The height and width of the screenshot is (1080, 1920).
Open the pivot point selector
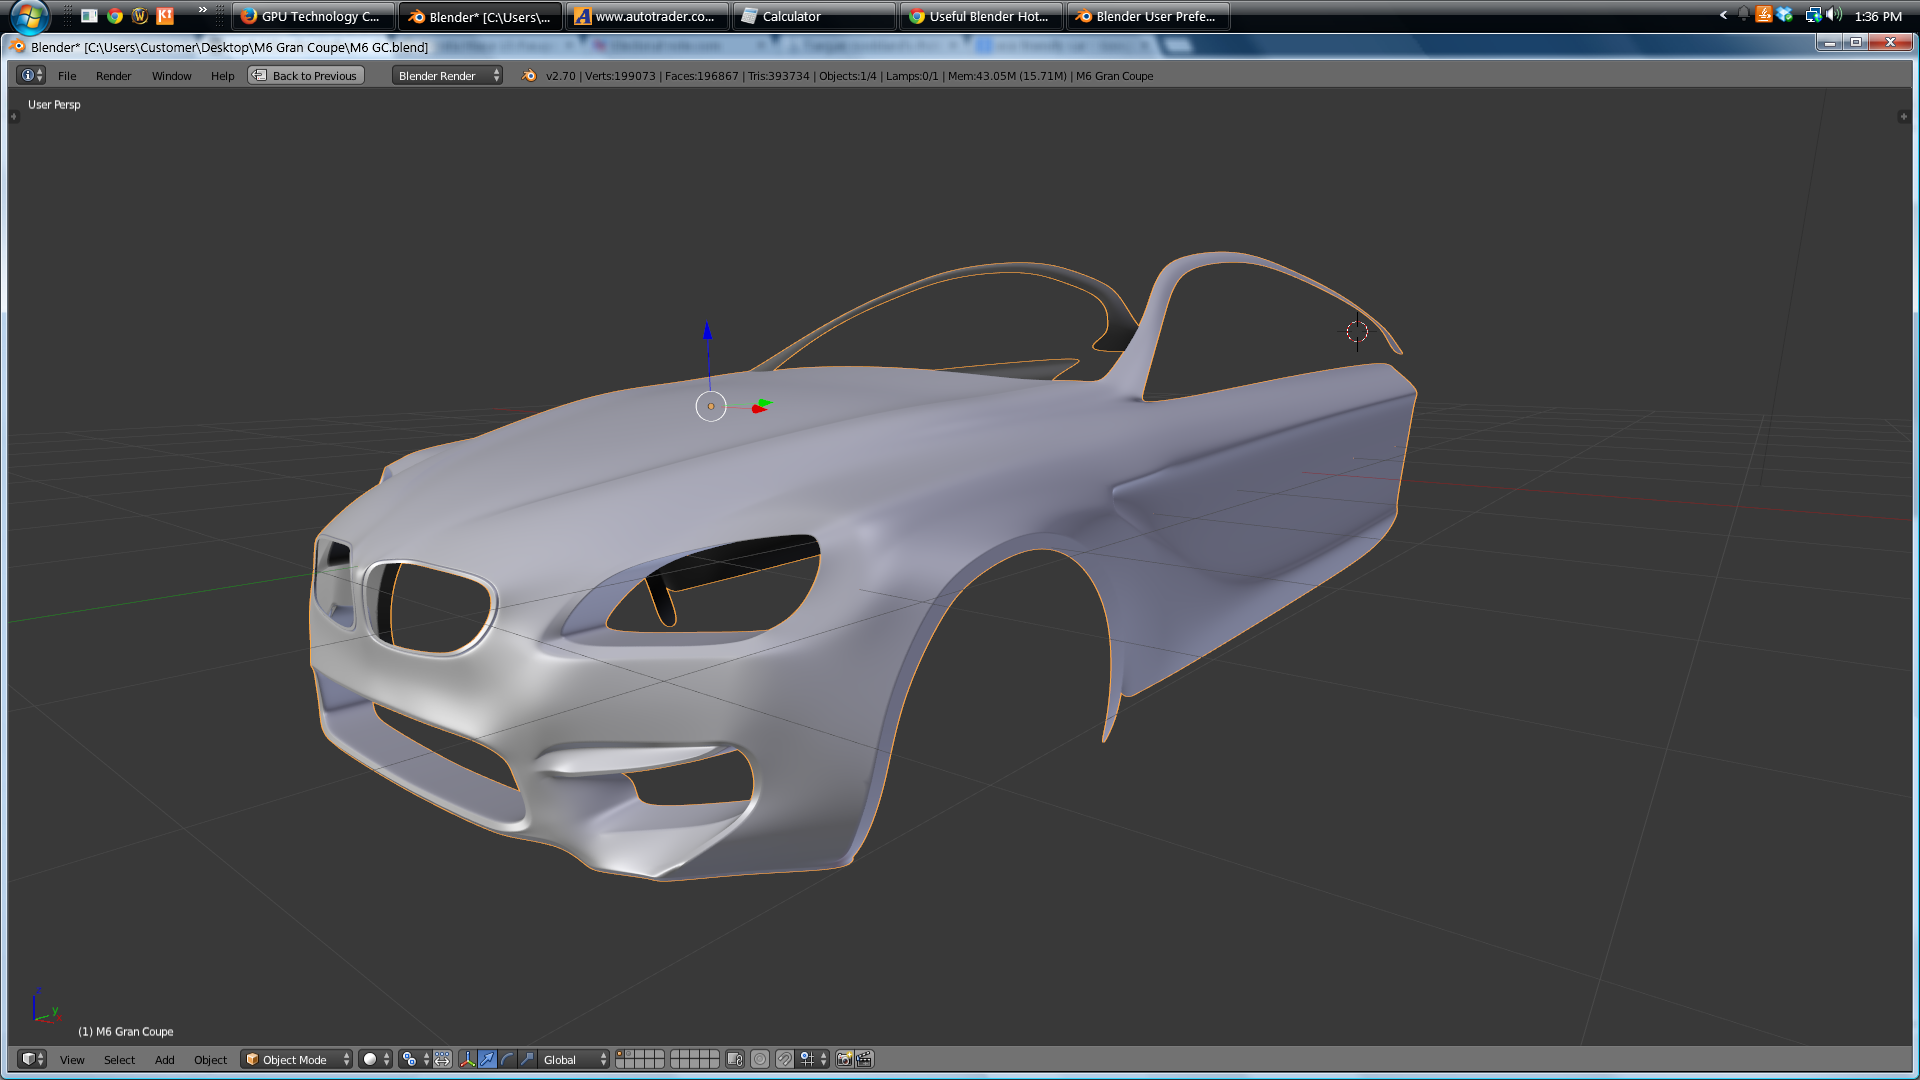pyautogui.click(x=415, y=1060)
